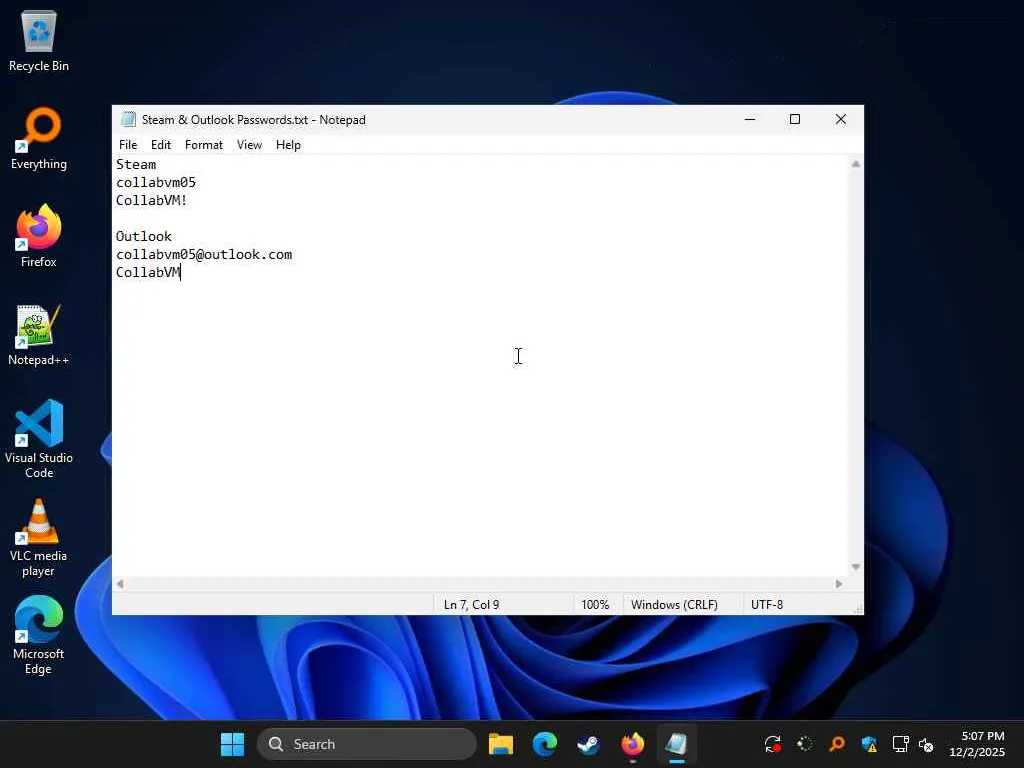
Task: Click the horizontal scrollbar left arrow
Action: pyautogui.click(x=120, y=584)
